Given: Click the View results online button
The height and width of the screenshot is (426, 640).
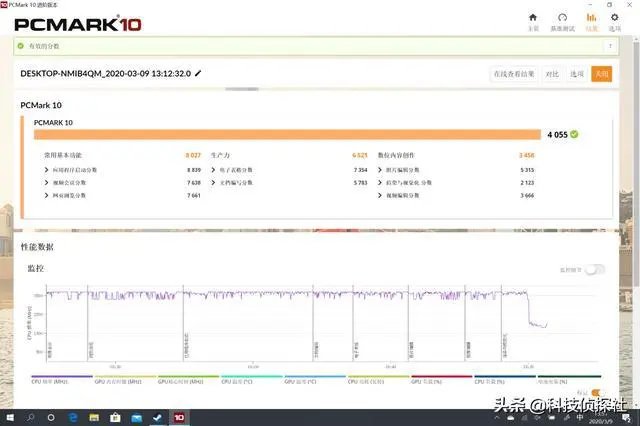Looking at the screenshot, I should (514, 74).
